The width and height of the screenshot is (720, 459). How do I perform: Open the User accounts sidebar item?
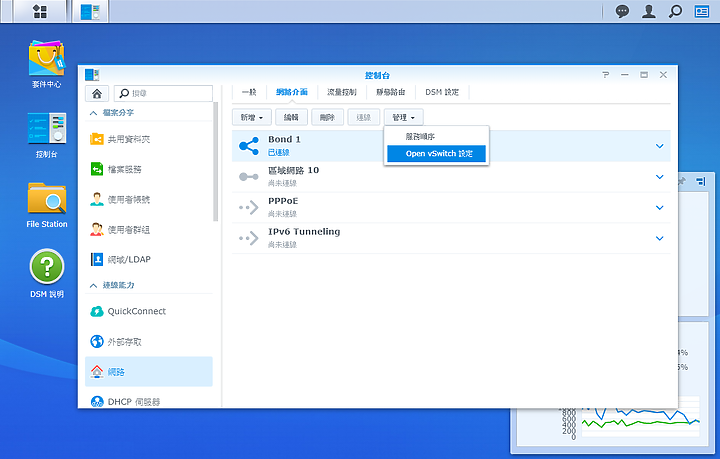pos(149,200)
